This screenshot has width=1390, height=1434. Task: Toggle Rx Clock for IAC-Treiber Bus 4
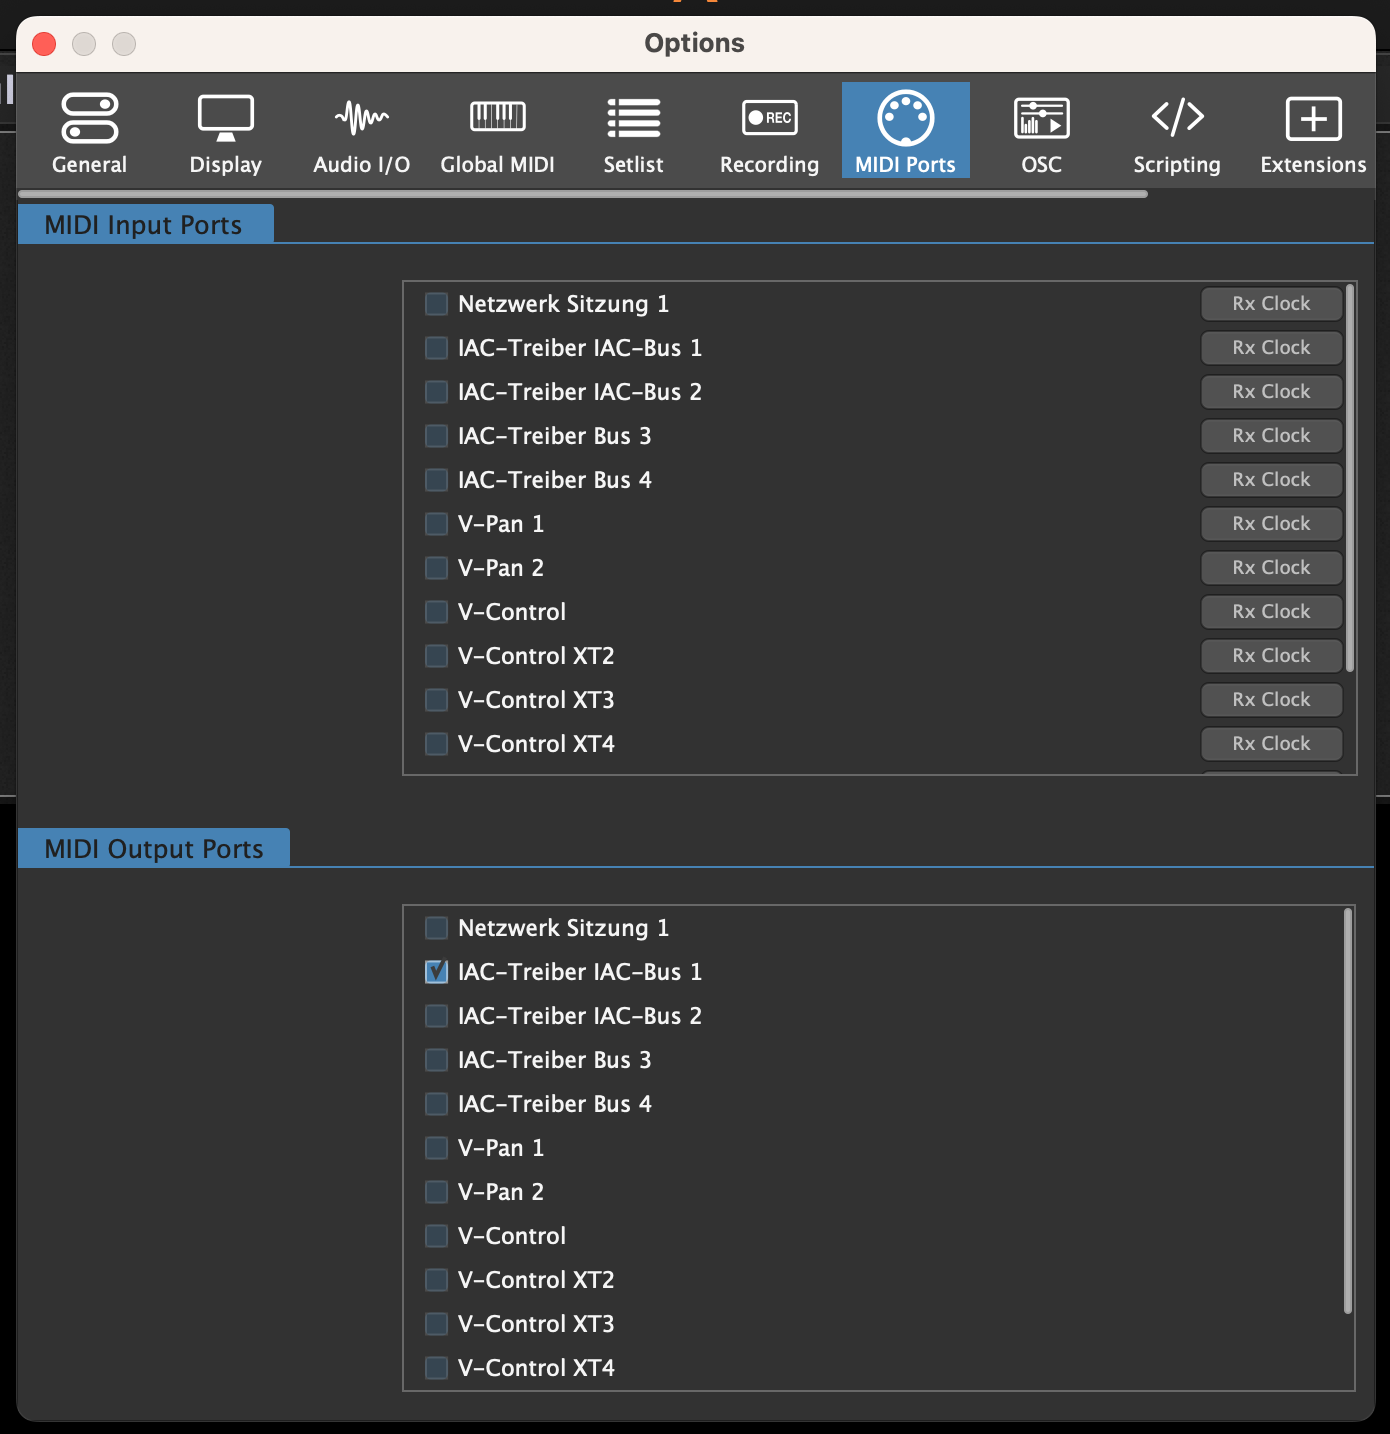pos(1271,480)
